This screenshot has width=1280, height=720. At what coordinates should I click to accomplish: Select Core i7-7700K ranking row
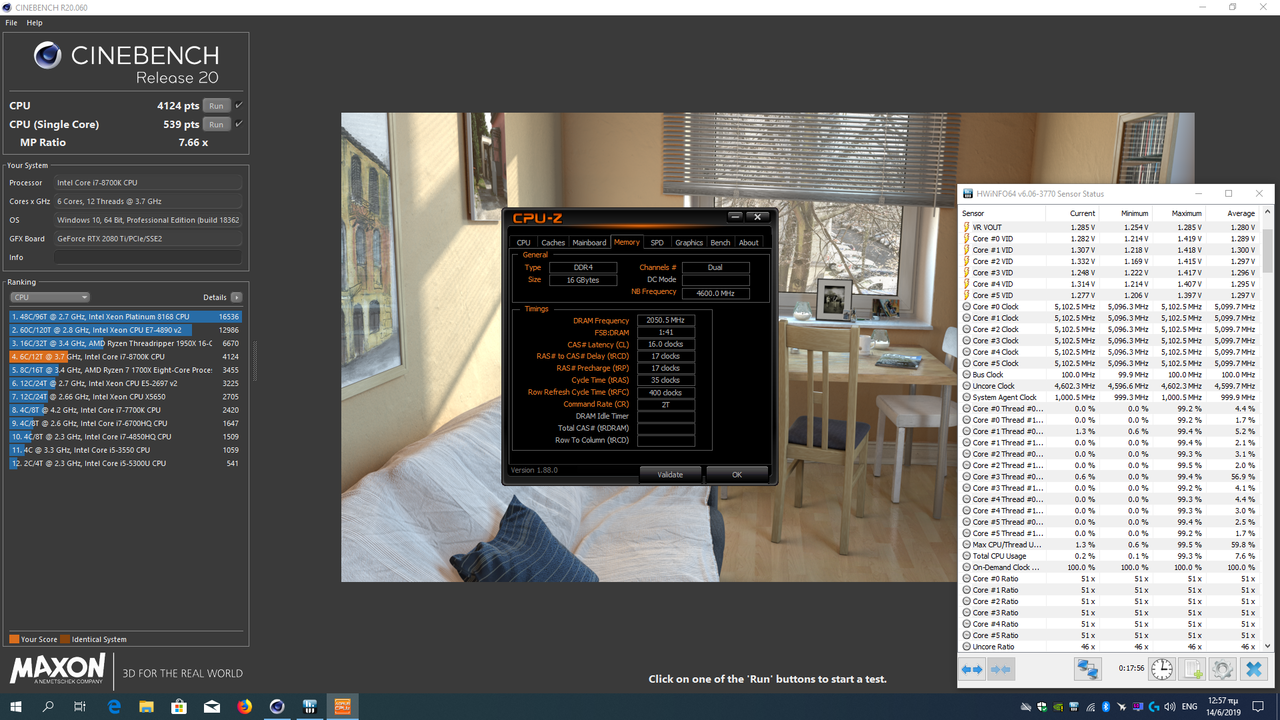click(125, 410)
